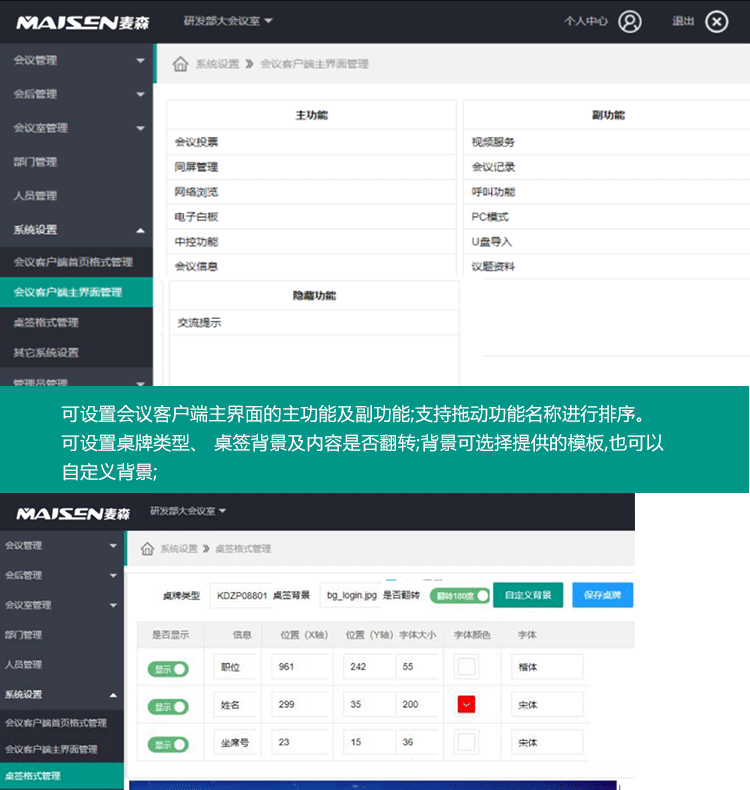Open the 个人中心 user profile icon
Screen dimensions: 750x790
[x=629, y=21]
